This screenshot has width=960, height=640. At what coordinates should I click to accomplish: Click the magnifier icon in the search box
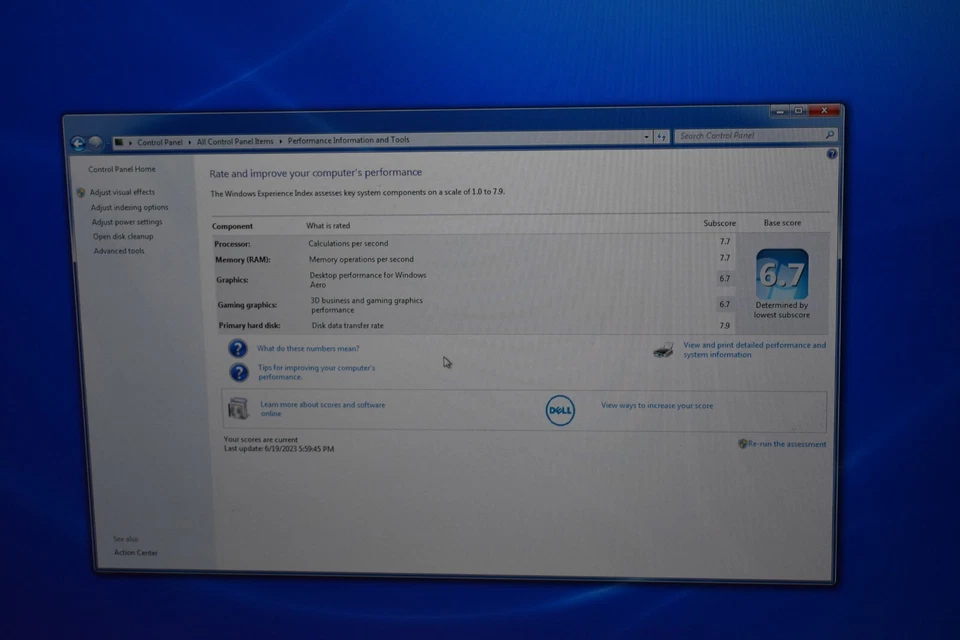coord(830,134)
